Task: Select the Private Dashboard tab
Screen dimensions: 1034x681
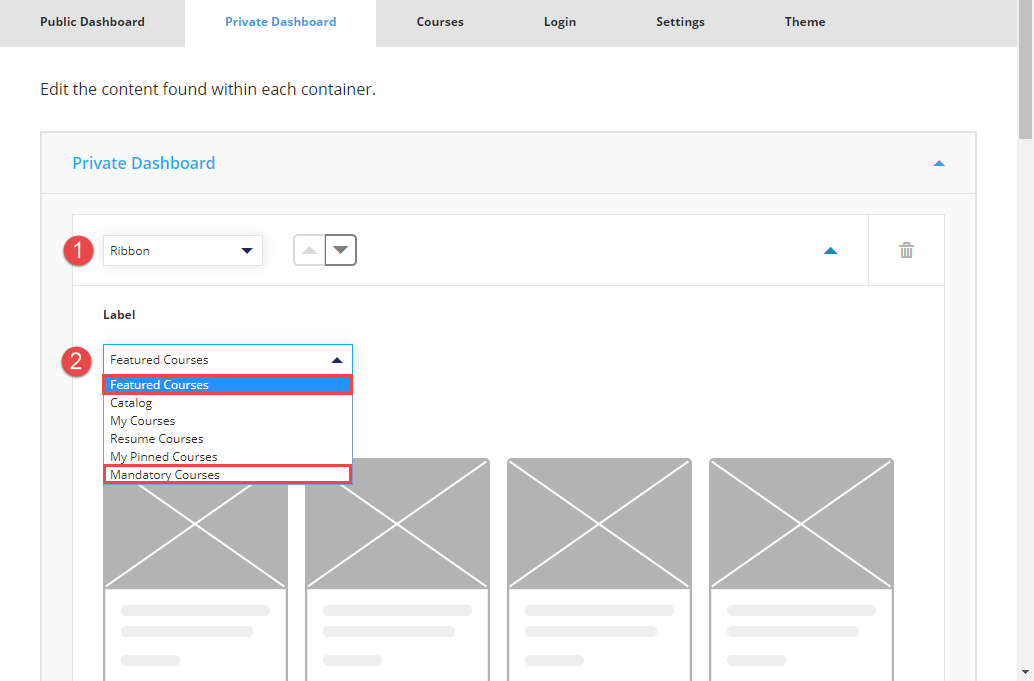Action: pyautogui.click(x=280, y=22)
